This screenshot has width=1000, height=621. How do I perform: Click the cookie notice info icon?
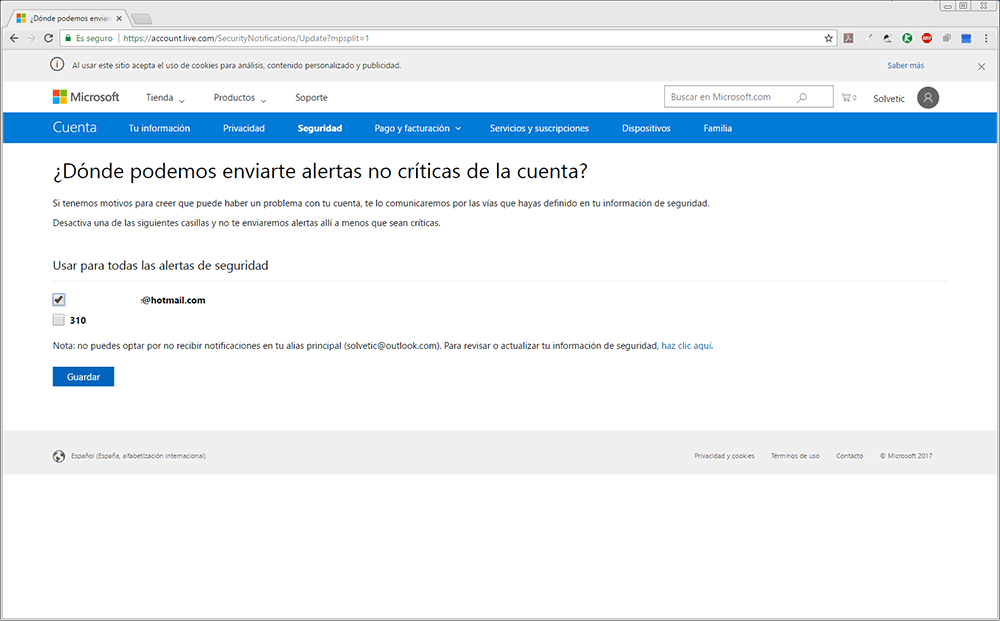click(57, 64)
